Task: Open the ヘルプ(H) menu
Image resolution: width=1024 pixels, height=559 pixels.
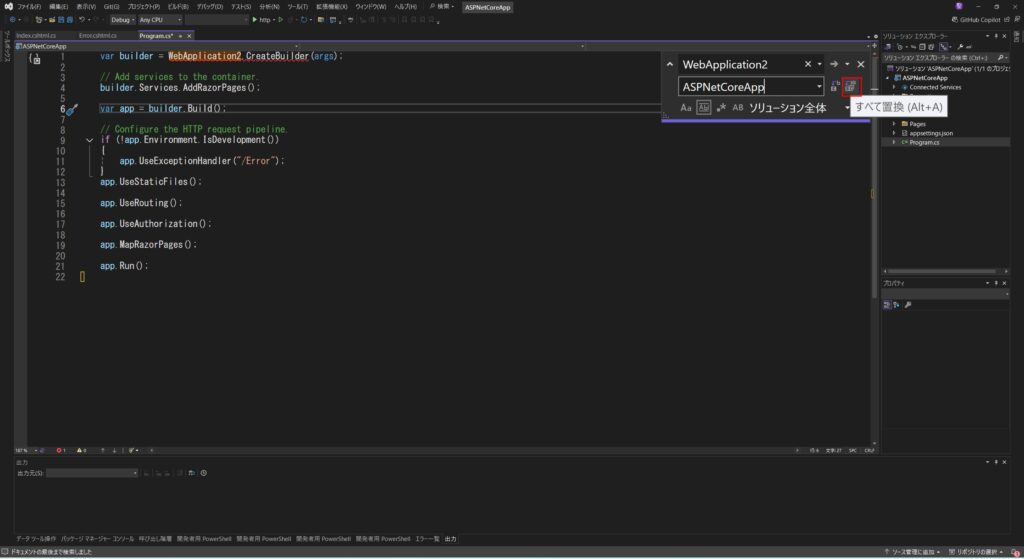Action: click(405, 7)
